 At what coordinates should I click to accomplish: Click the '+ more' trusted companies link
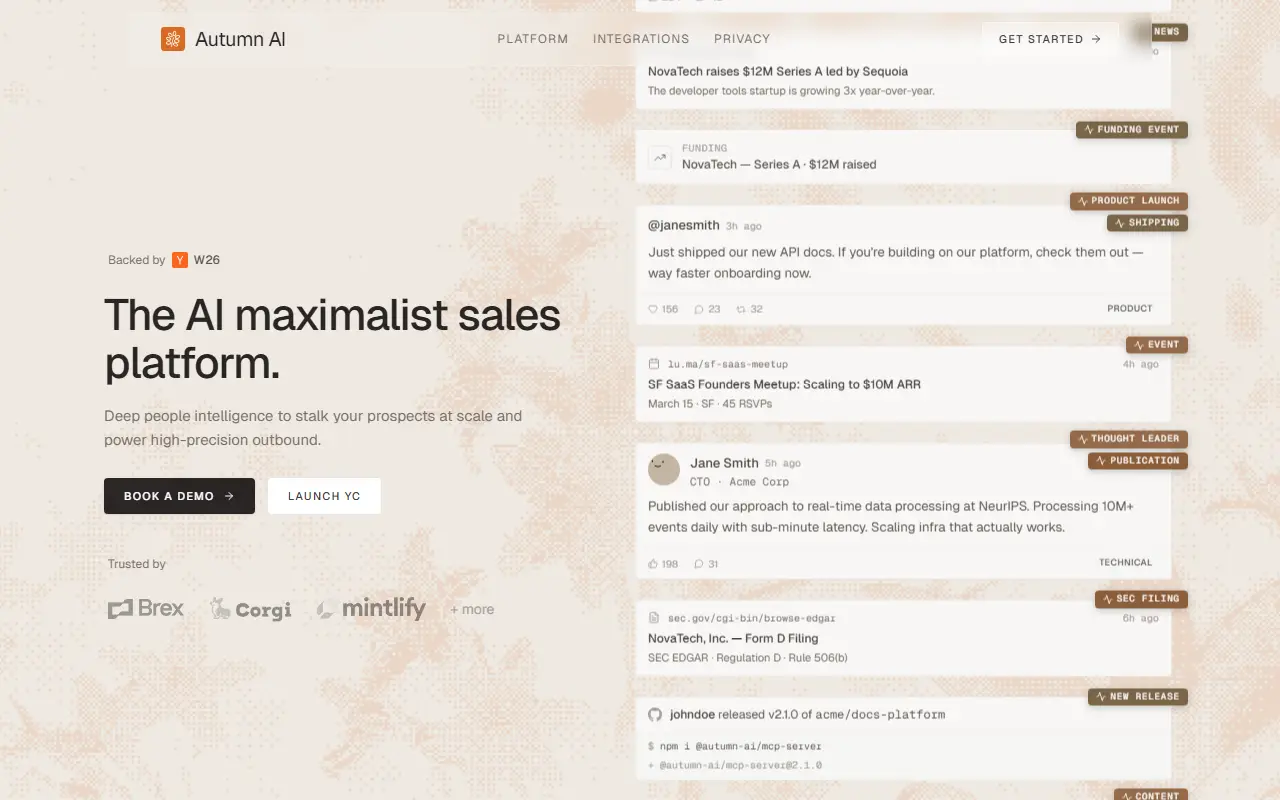pyautogui.click(x=472, y=609)
